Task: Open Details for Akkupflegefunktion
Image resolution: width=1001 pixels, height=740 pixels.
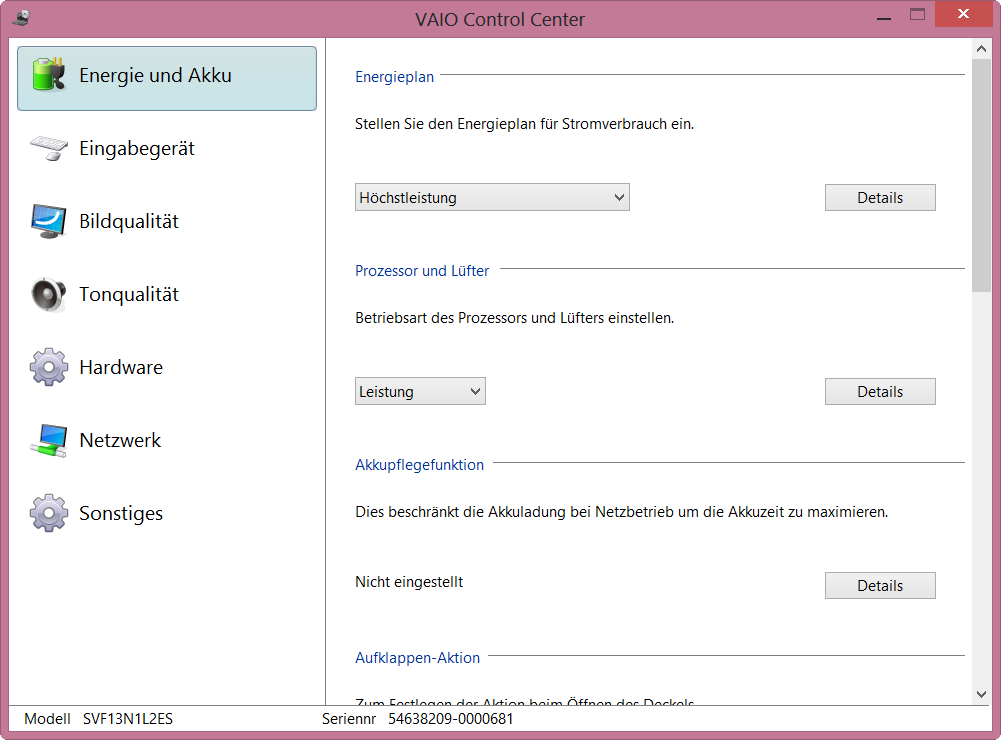Action: click(x=880, y=585)
